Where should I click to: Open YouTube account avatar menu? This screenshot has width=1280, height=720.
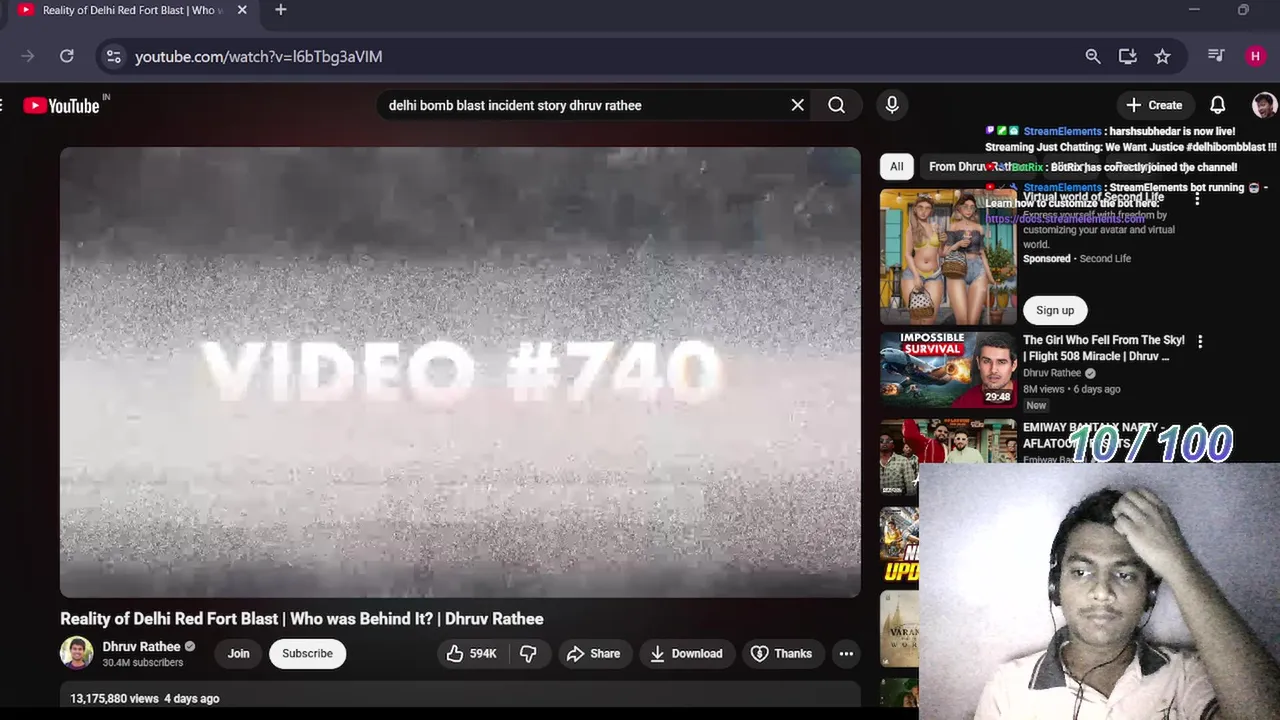(x=1264, y=105)
